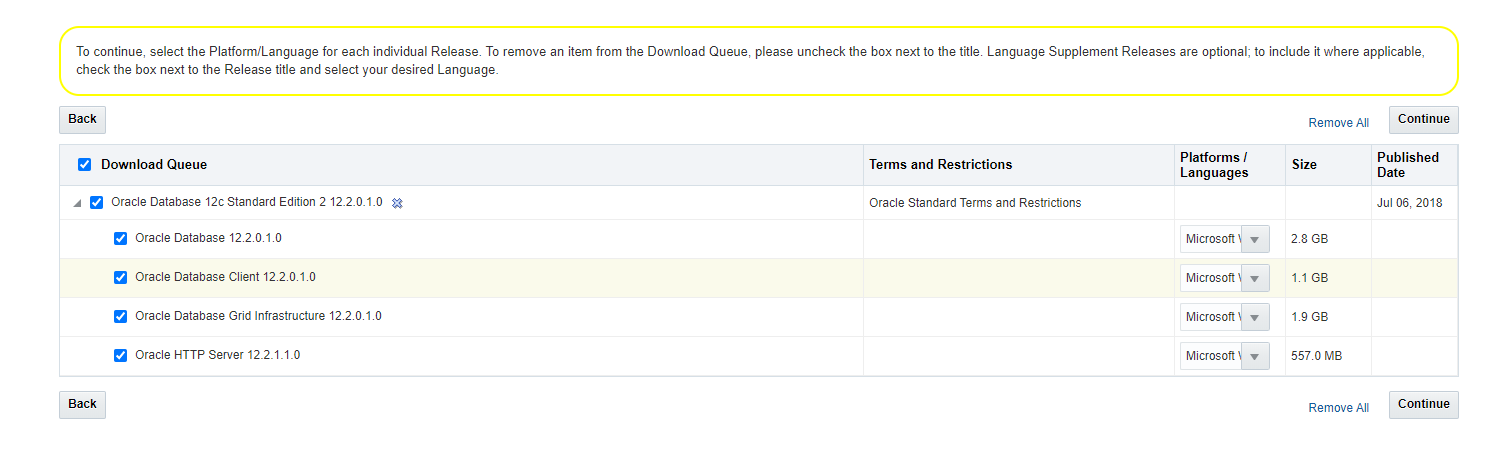Uncheck Oracle Database Client 12.2.0.1.0 checkbox
Screen dimensions: 1497x472
click(x=121, y=277)
